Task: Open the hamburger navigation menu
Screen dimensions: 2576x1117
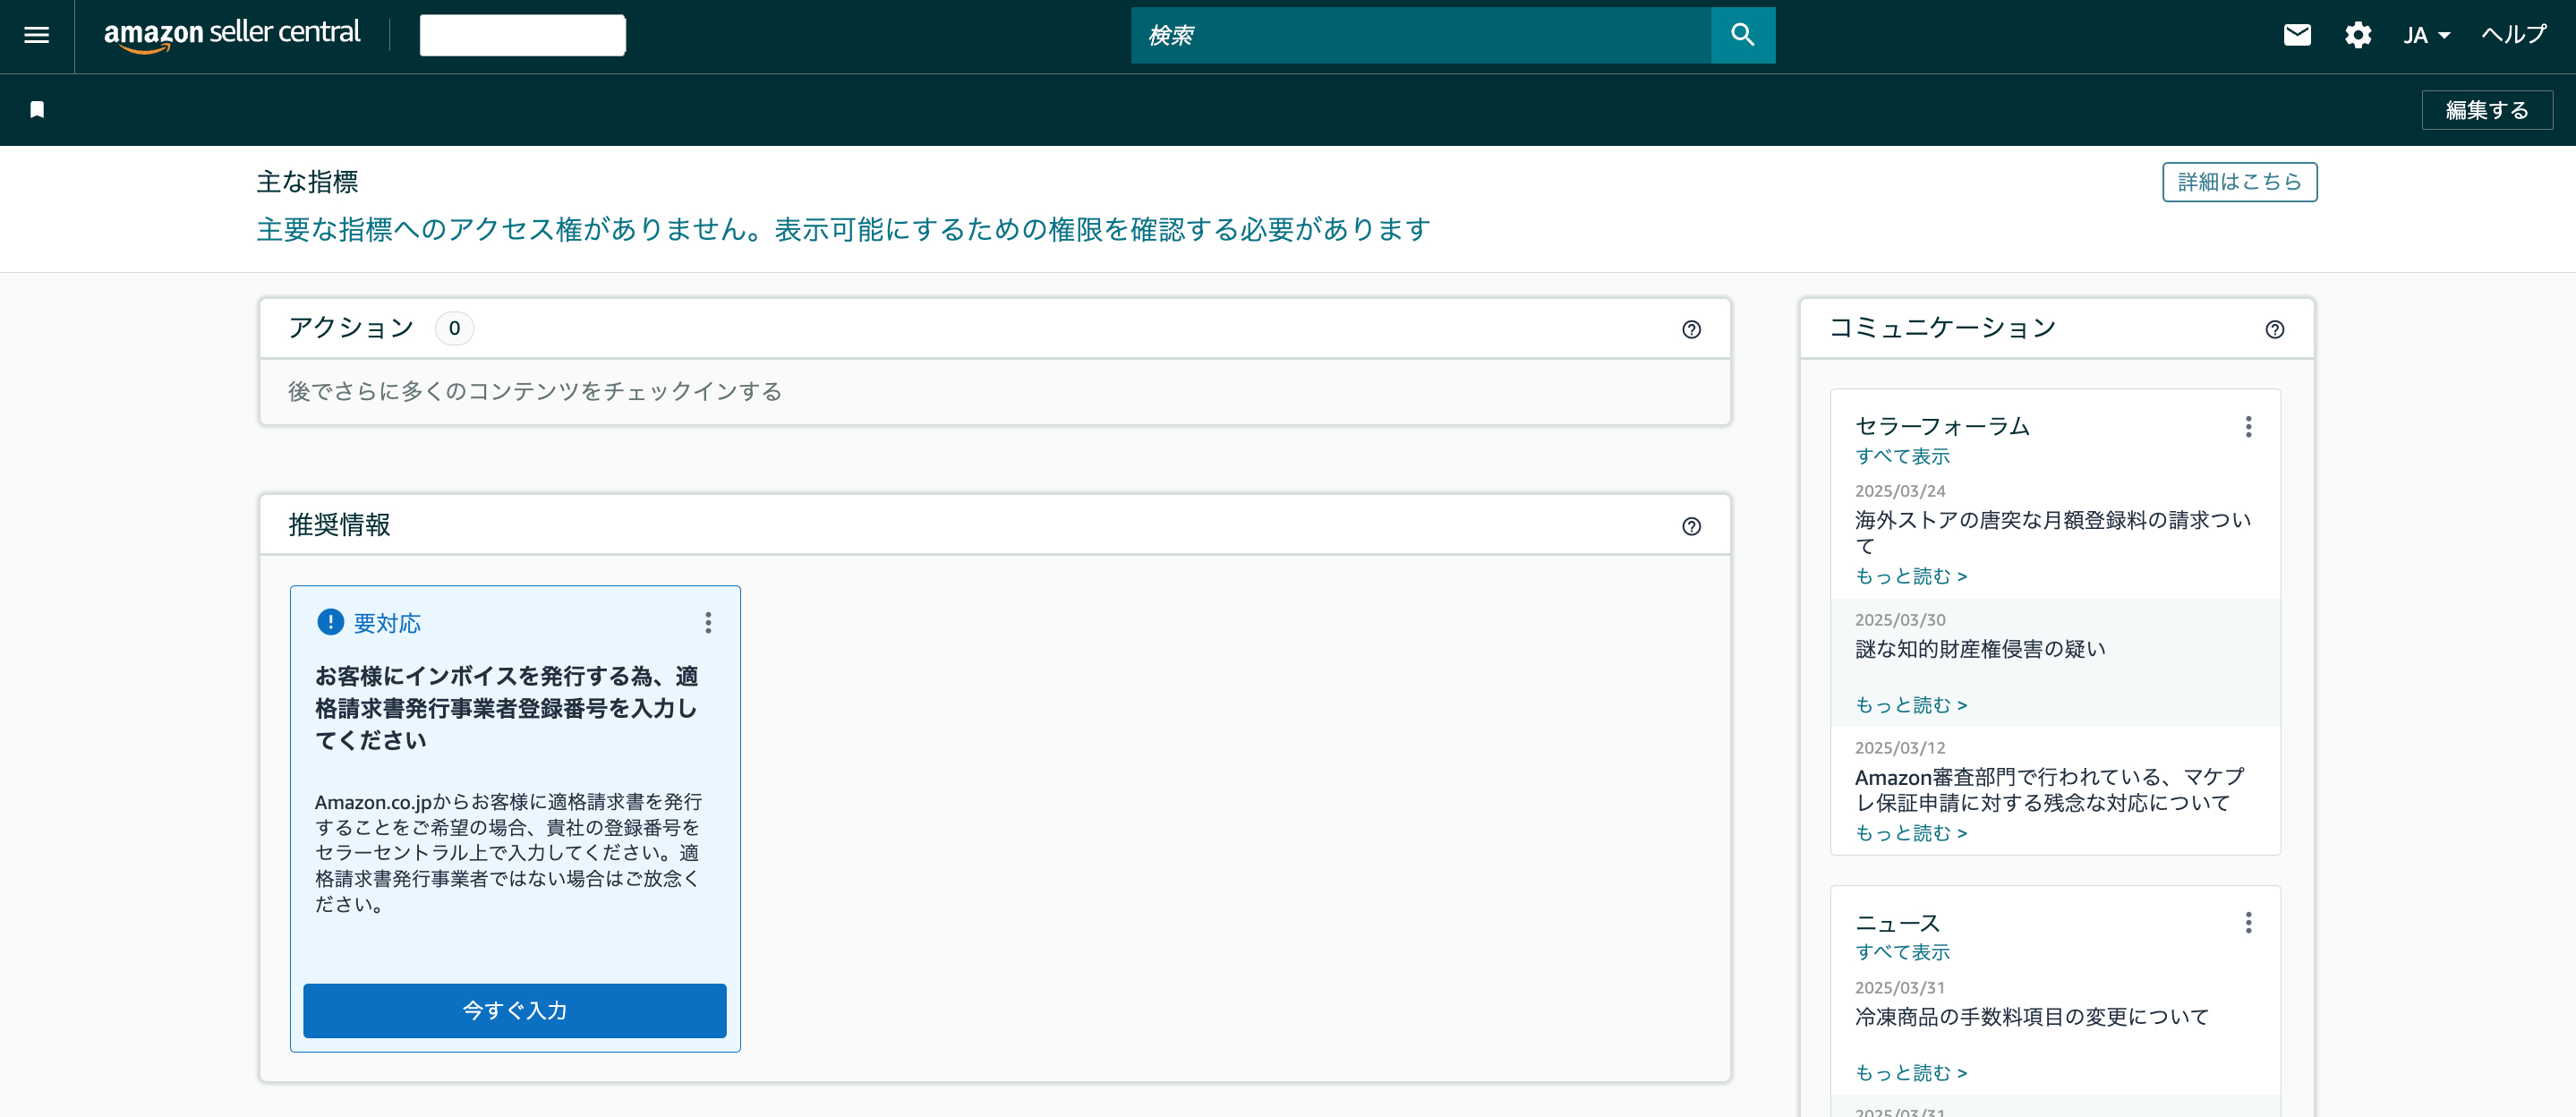Action: pyautogui.click(x=36, y=35)
